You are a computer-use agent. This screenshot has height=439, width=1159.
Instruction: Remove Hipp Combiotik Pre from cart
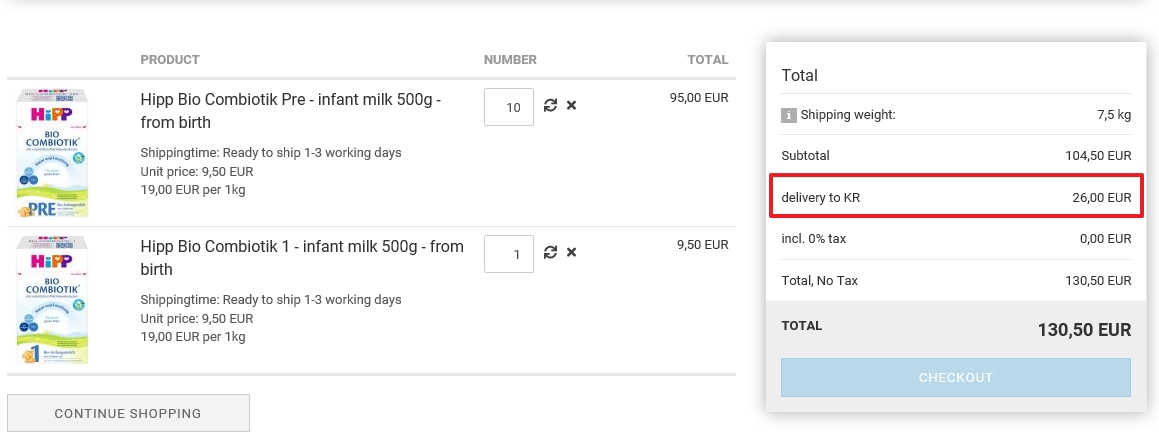[571, 106]
